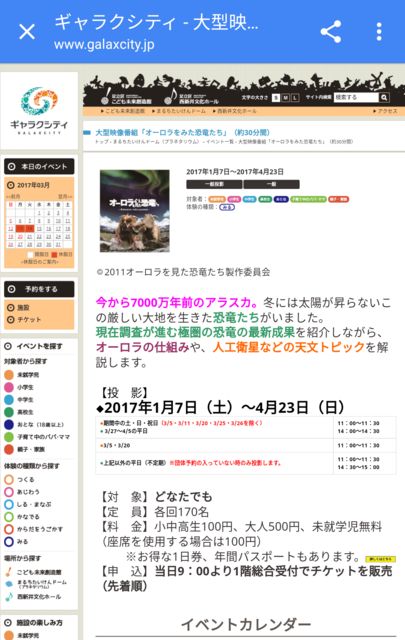Go to next month in calendar
Viewport: 405px width, 640px height.
click(65, 197)
